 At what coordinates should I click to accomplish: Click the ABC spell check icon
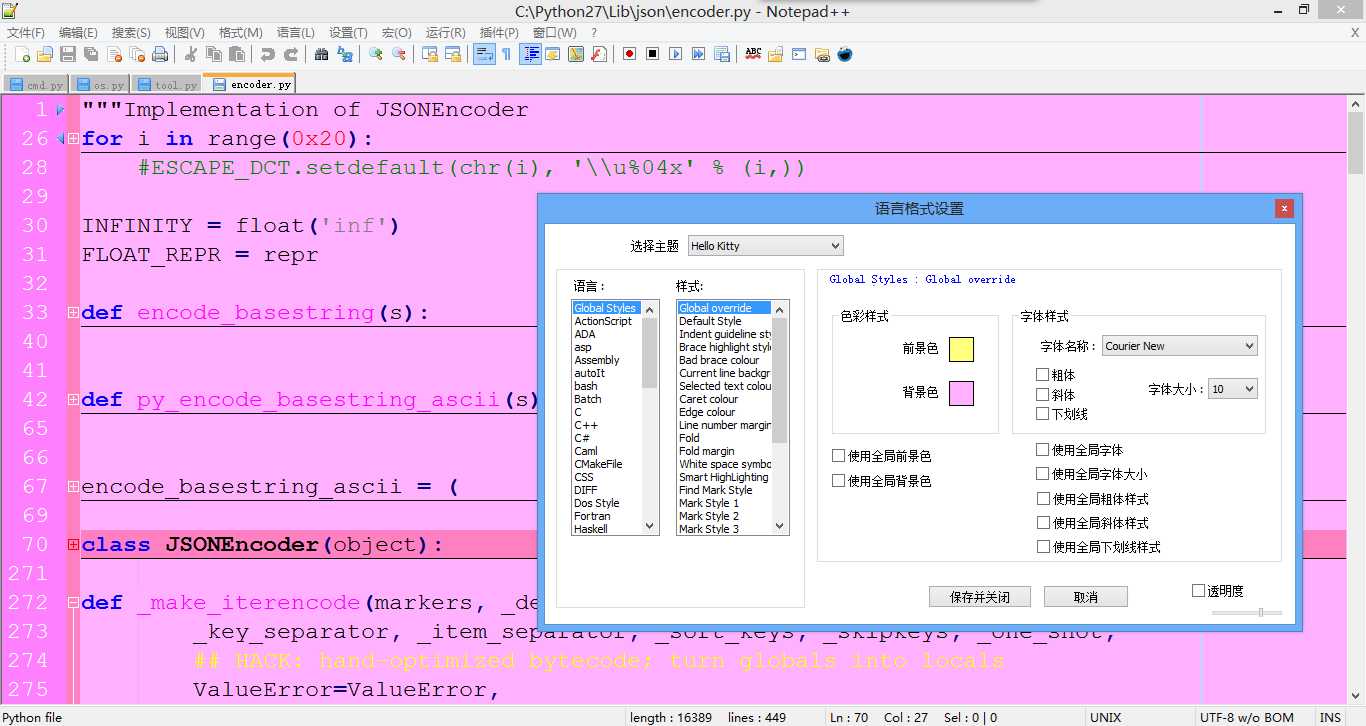coord(753,55)
